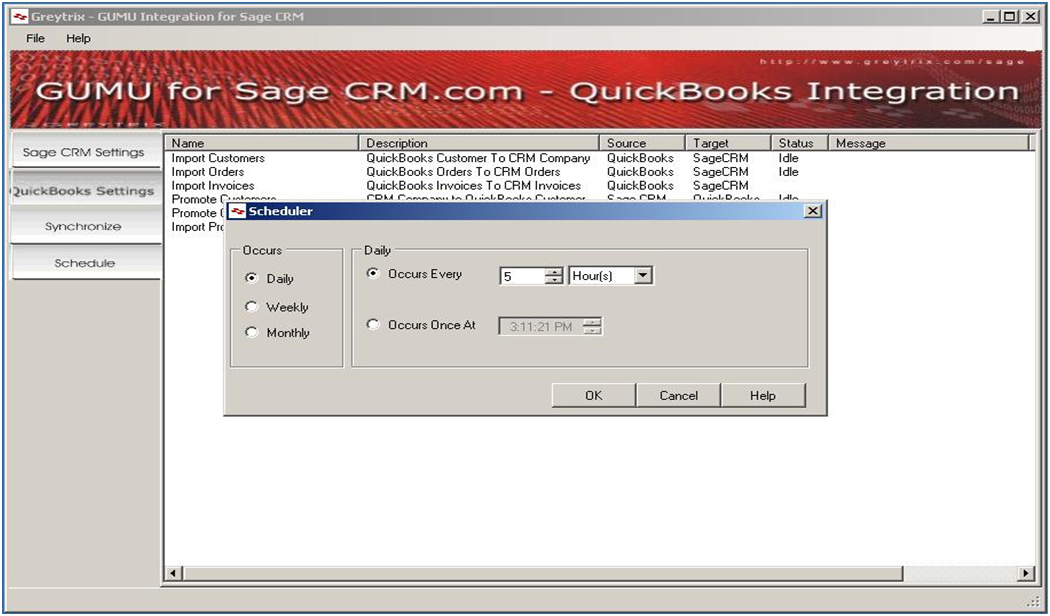Click the SageCRM target of Import Orders
Screen dimensions: 1050x616
tap(721, 171)
